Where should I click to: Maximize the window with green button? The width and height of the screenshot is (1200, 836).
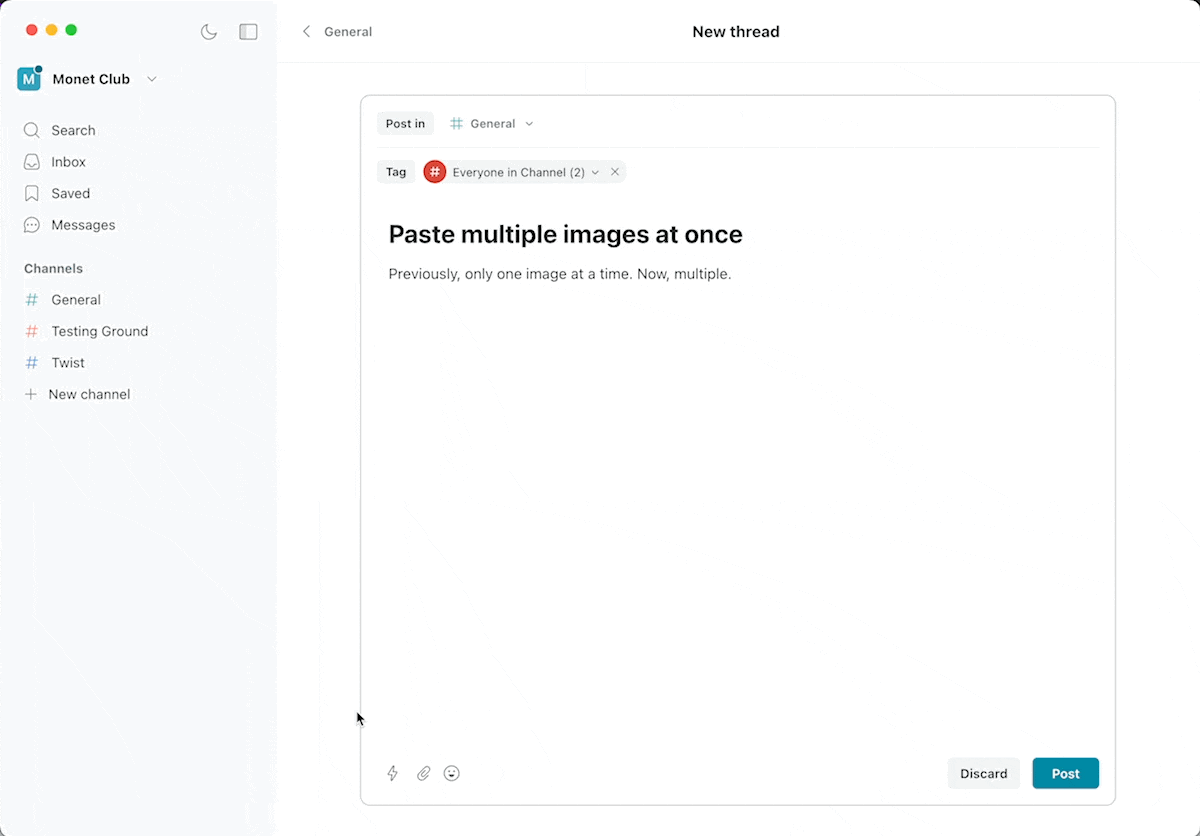71,30
